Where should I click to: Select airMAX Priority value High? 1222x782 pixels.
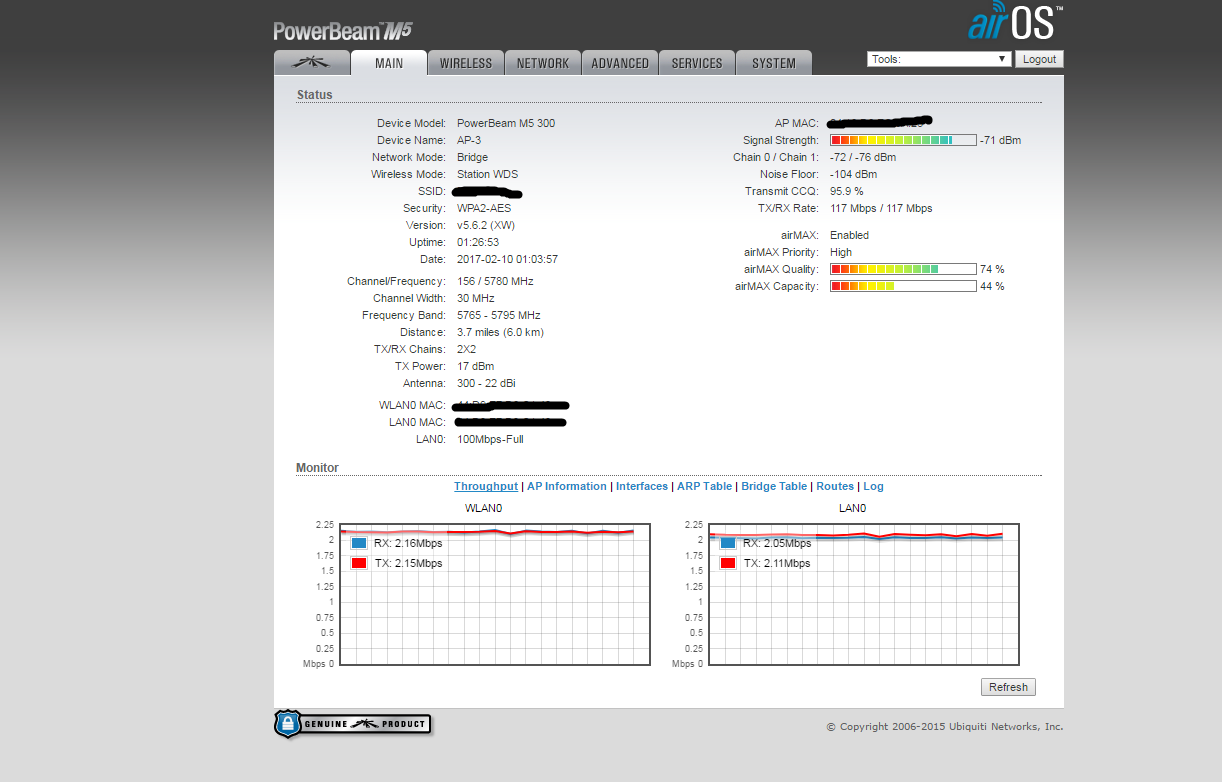(841, 252)
